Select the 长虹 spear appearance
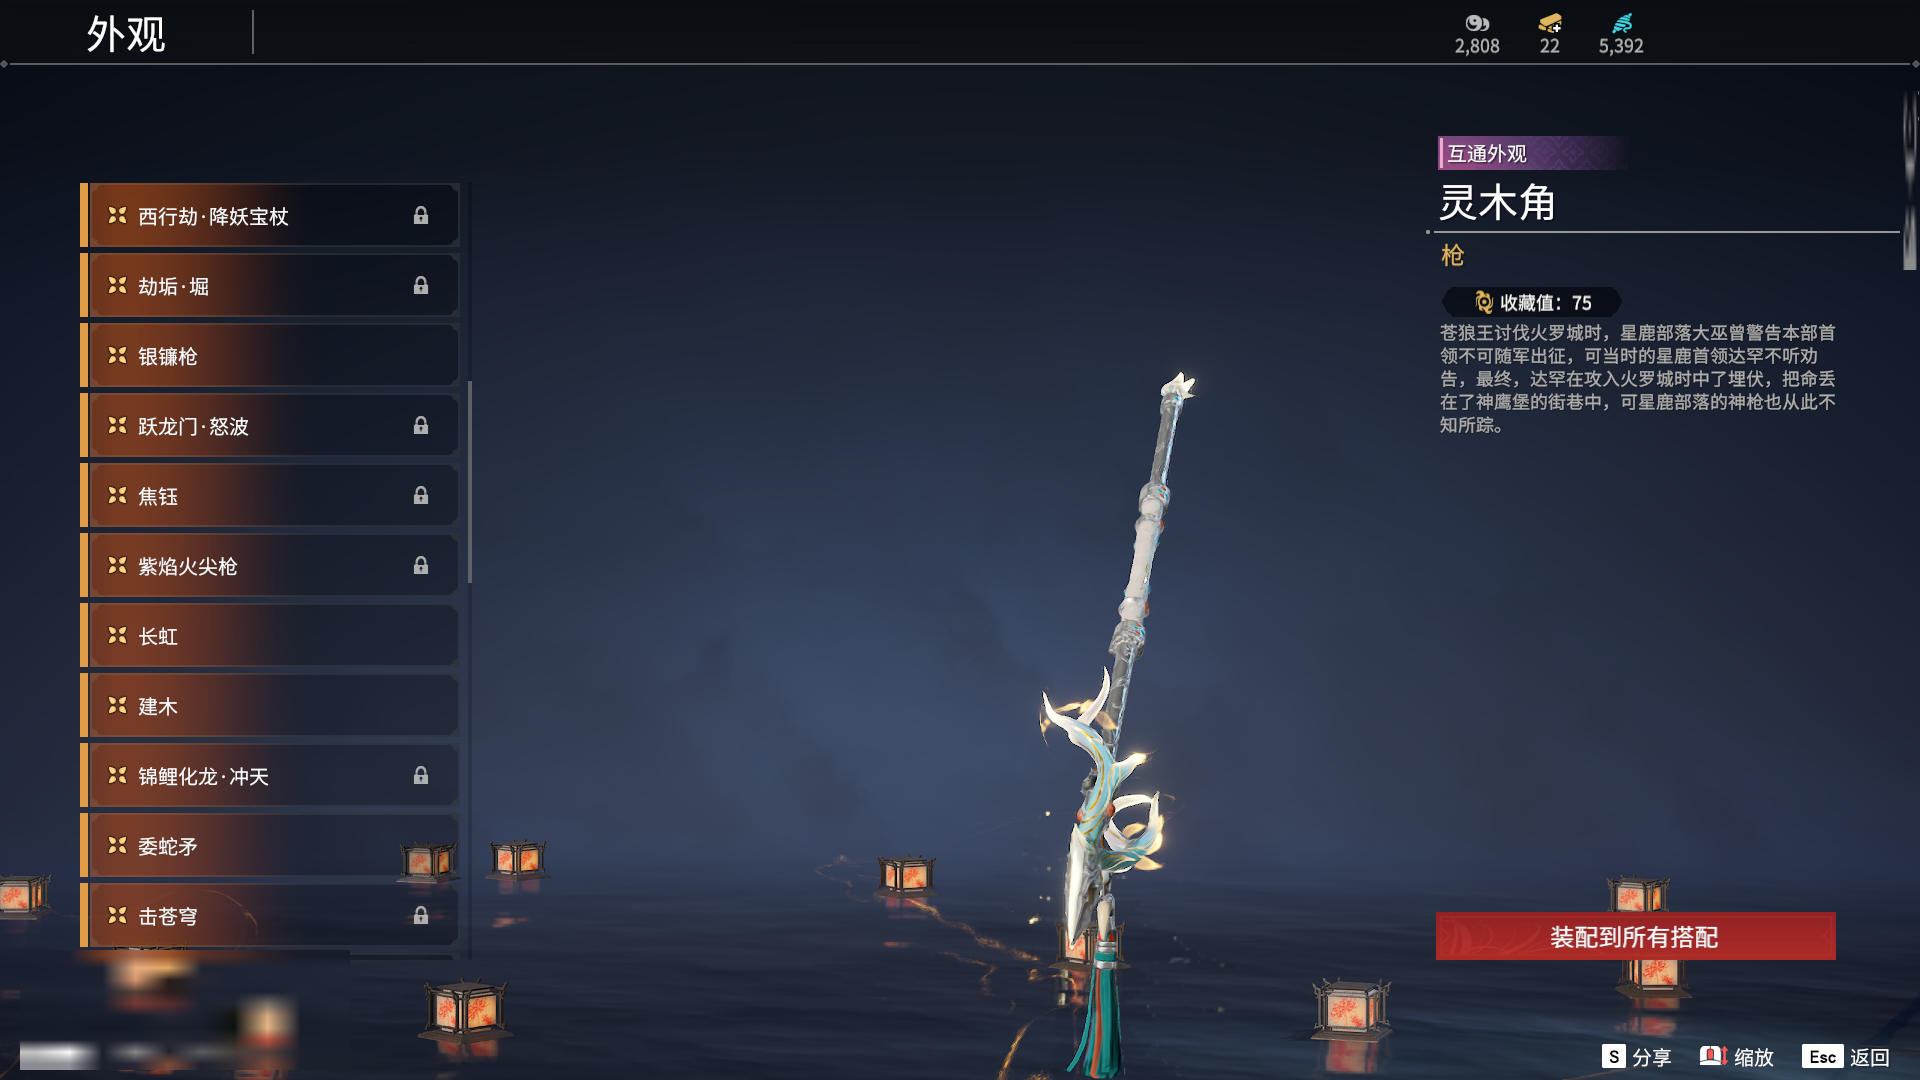 [270, 636]
